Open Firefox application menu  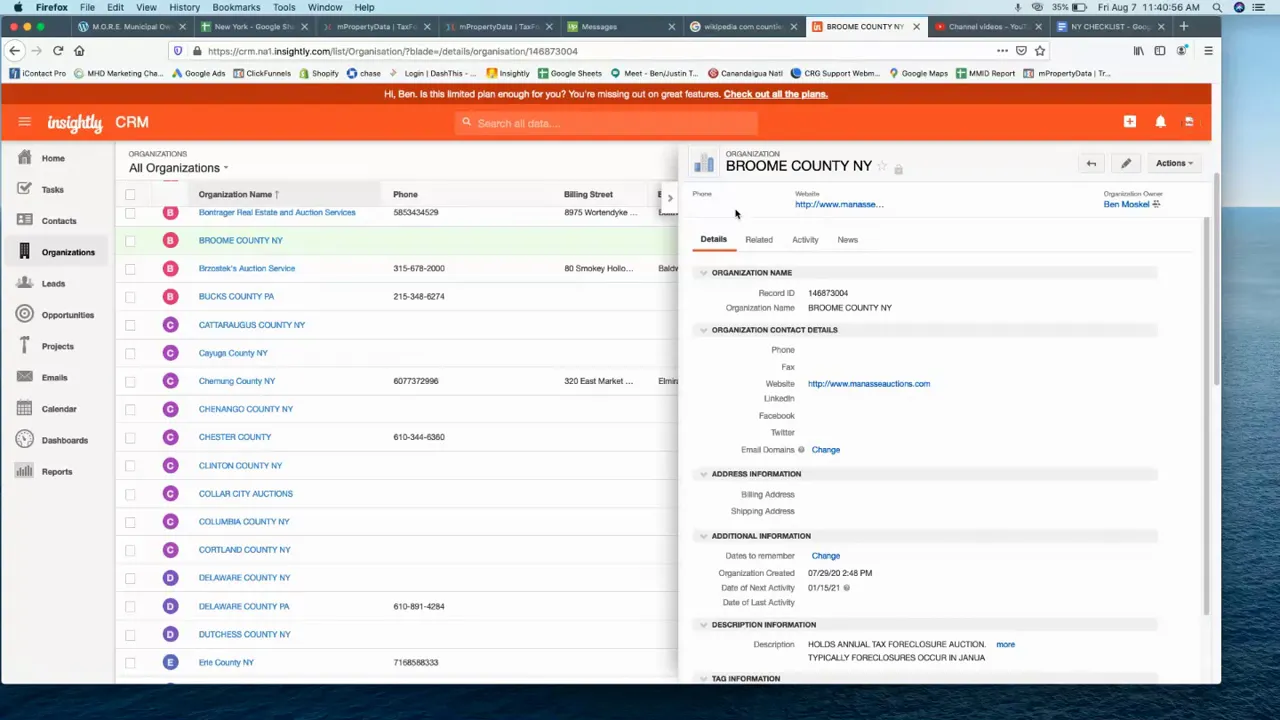click(x=1208, y=51)
